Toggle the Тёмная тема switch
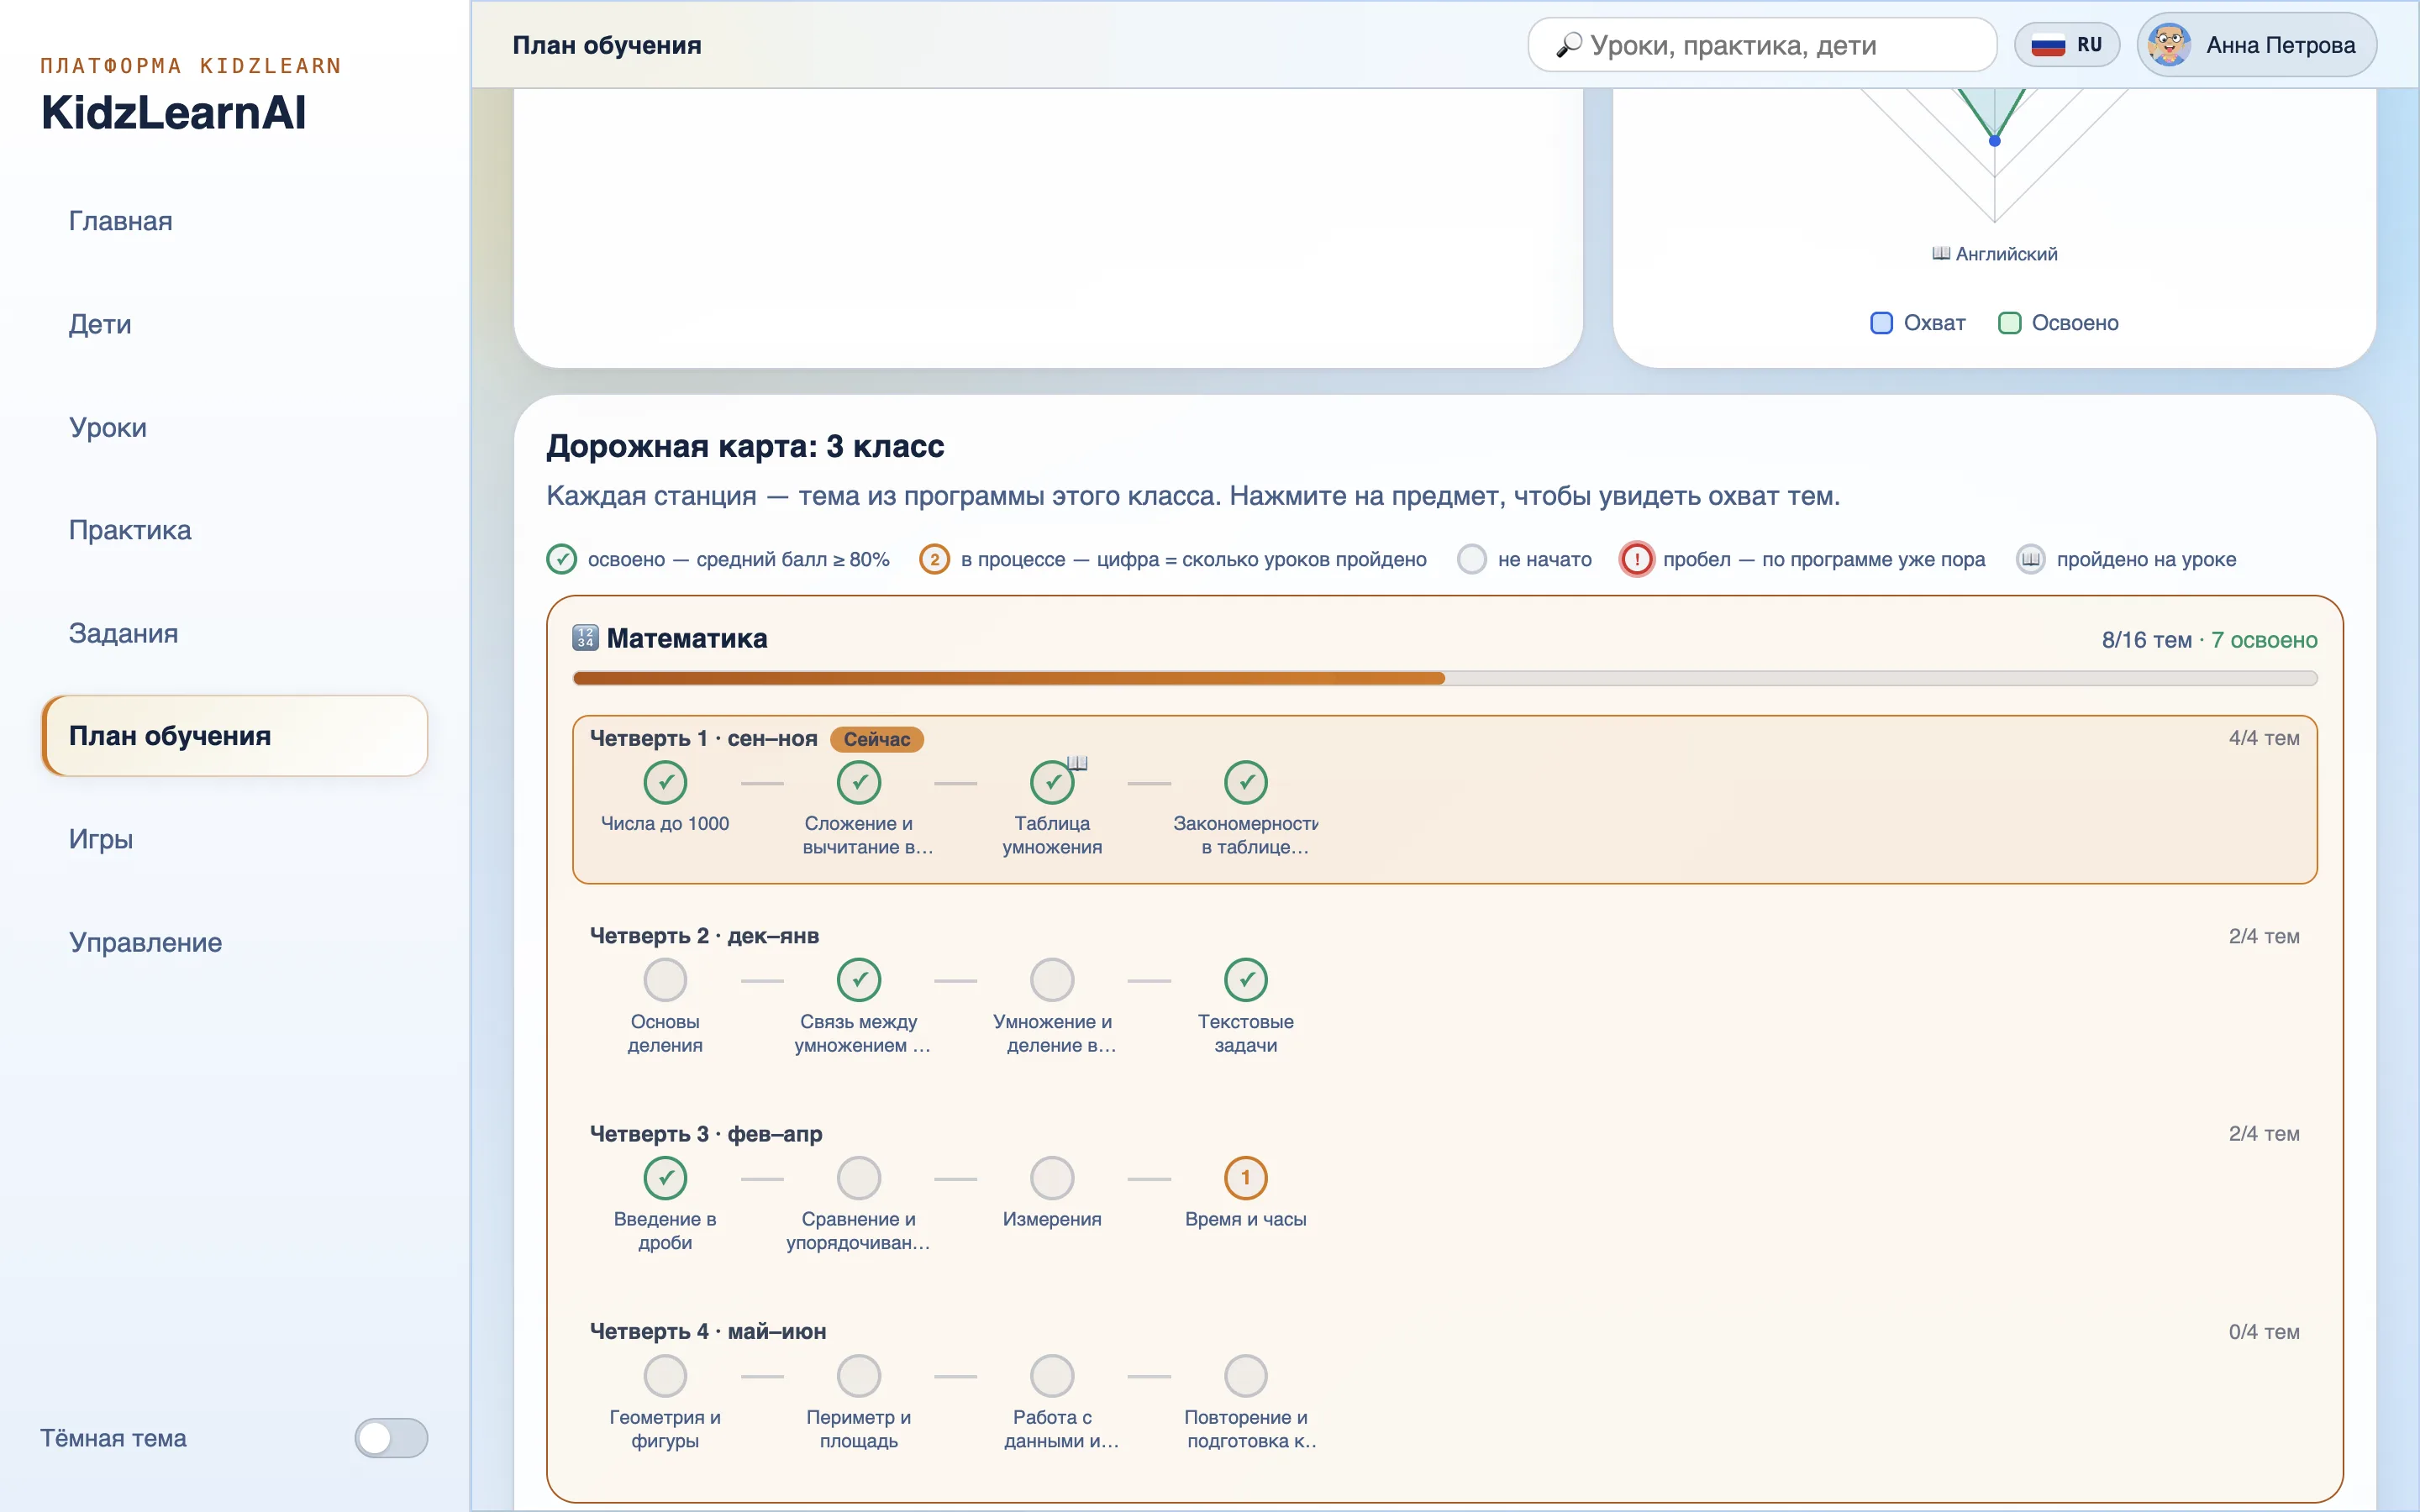The height and width of the screenshot is (1512, 2420). [391, 1438]
